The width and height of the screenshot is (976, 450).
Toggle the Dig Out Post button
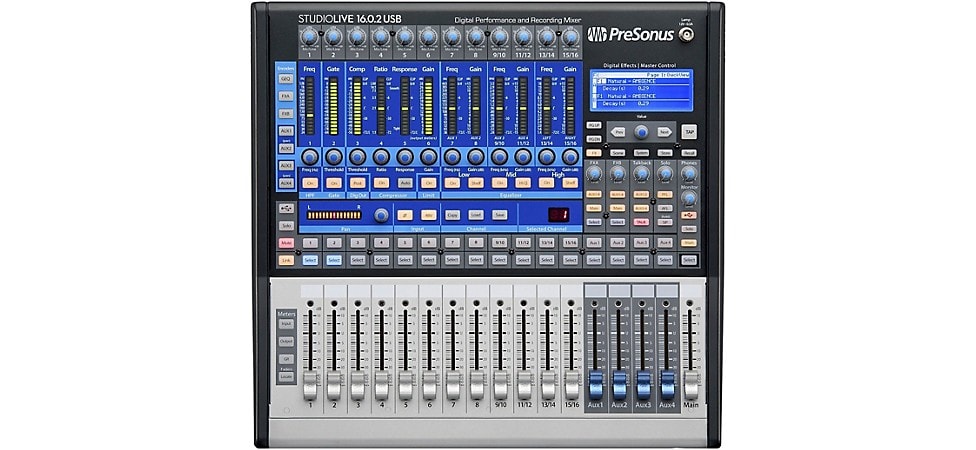click(x=357, y=183)
